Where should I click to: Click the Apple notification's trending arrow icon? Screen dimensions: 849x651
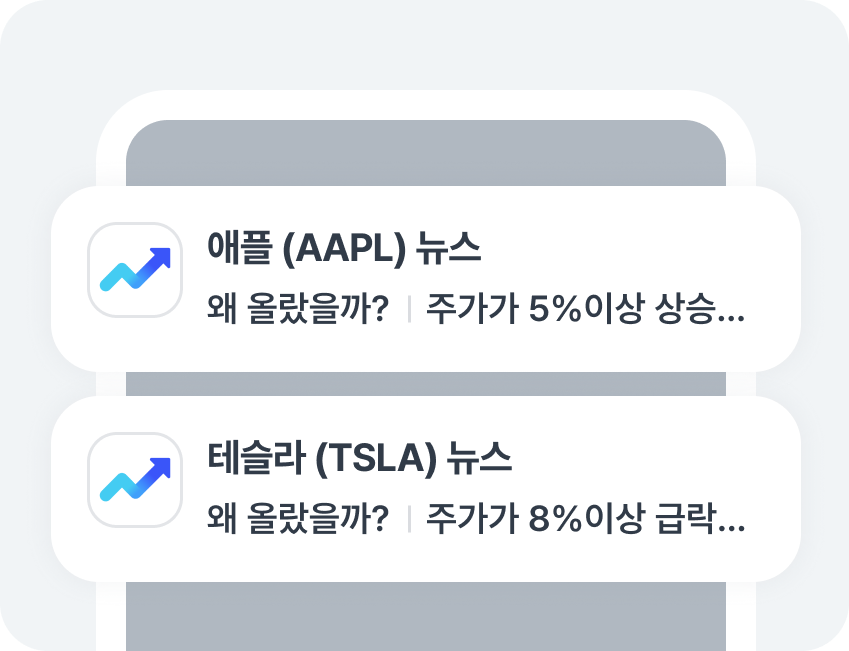coord(135,270)
